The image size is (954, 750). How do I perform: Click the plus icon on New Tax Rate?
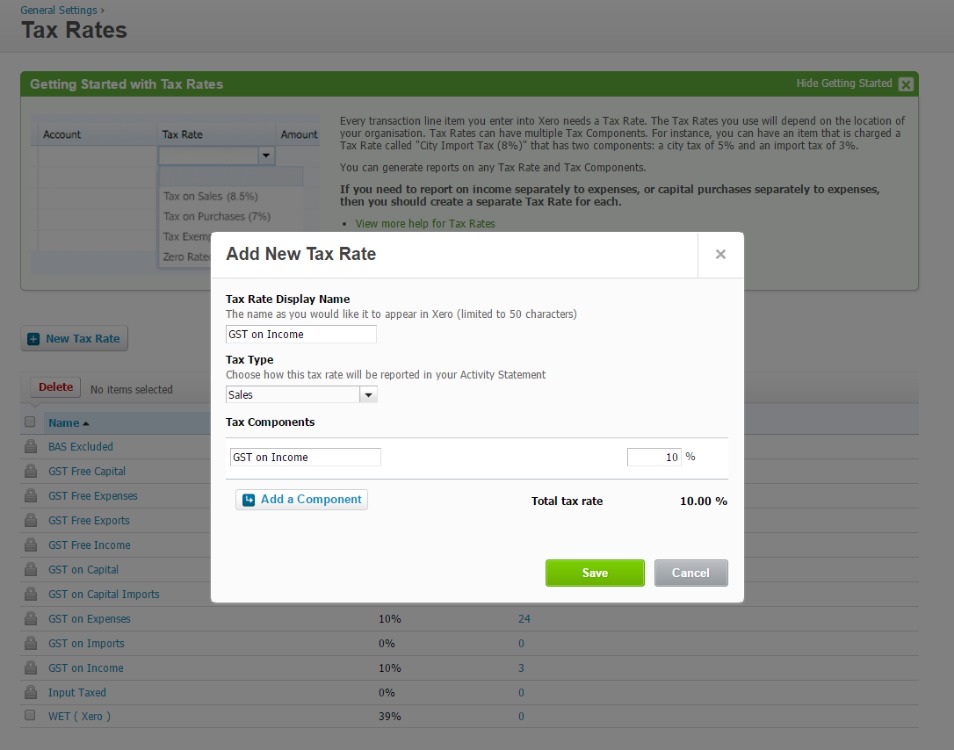point(33,339)
